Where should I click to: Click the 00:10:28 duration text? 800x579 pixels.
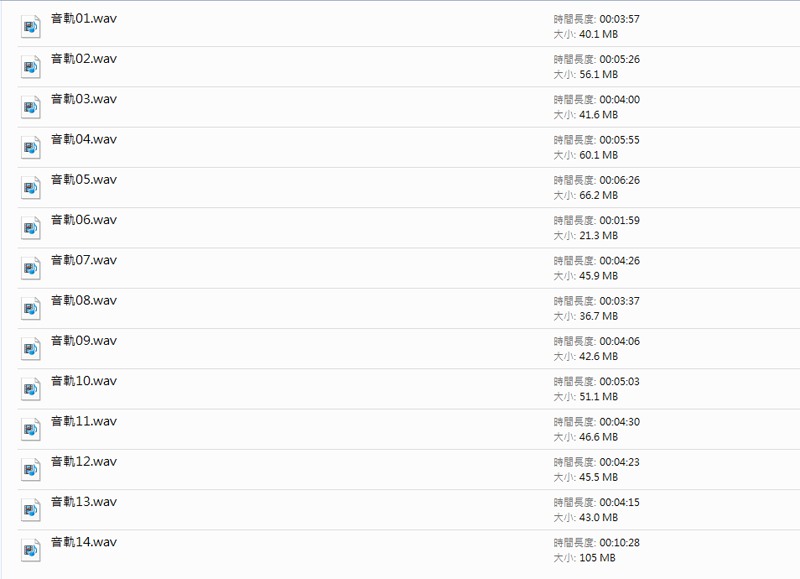pyautogui.click(x=619, y=542)
